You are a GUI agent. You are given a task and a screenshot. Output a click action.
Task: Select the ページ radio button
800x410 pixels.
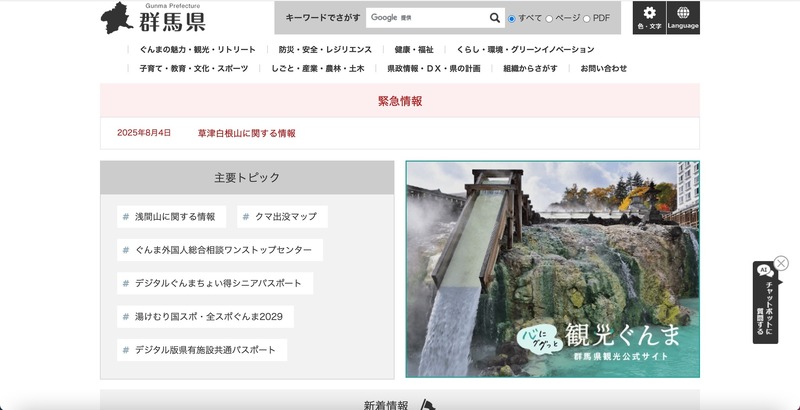[x=548, y=19]
